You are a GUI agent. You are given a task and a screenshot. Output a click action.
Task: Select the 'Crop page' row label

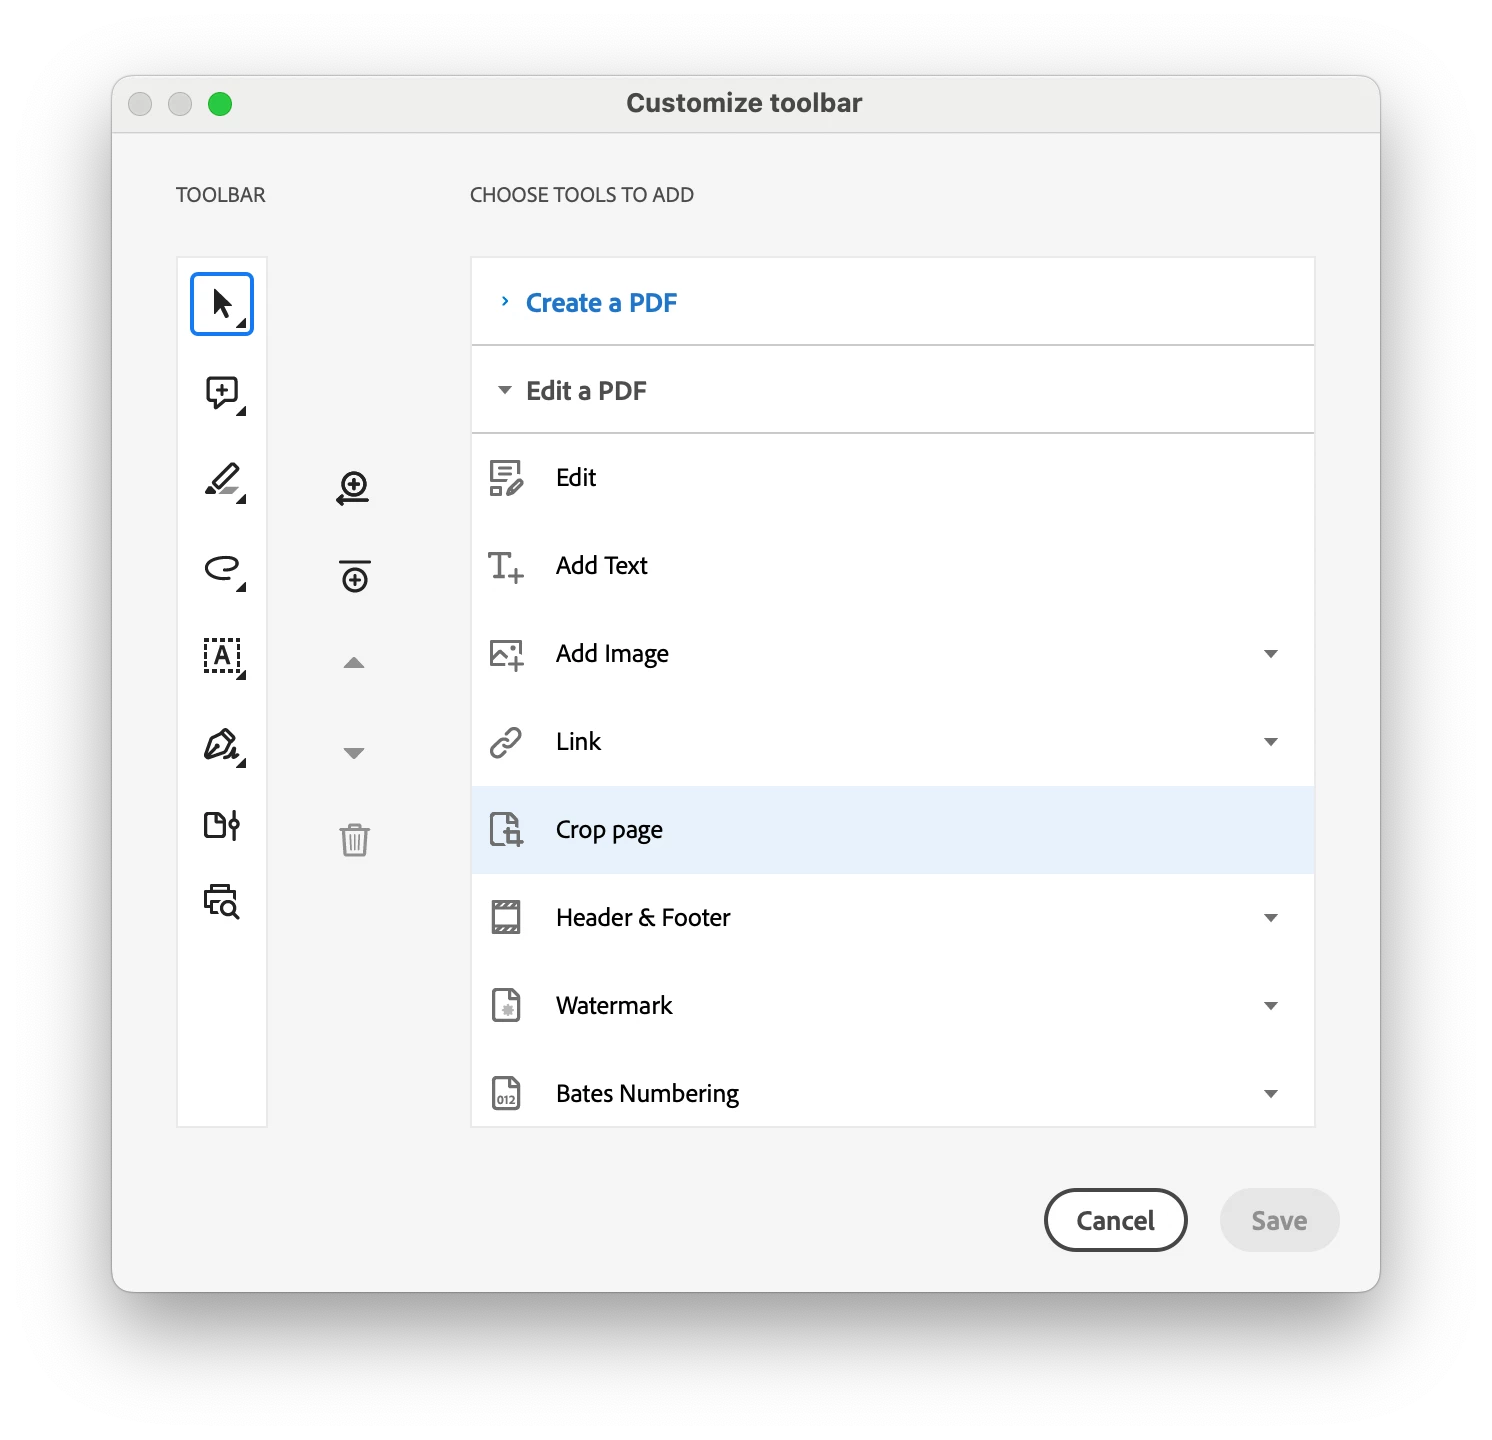point(609,831)
